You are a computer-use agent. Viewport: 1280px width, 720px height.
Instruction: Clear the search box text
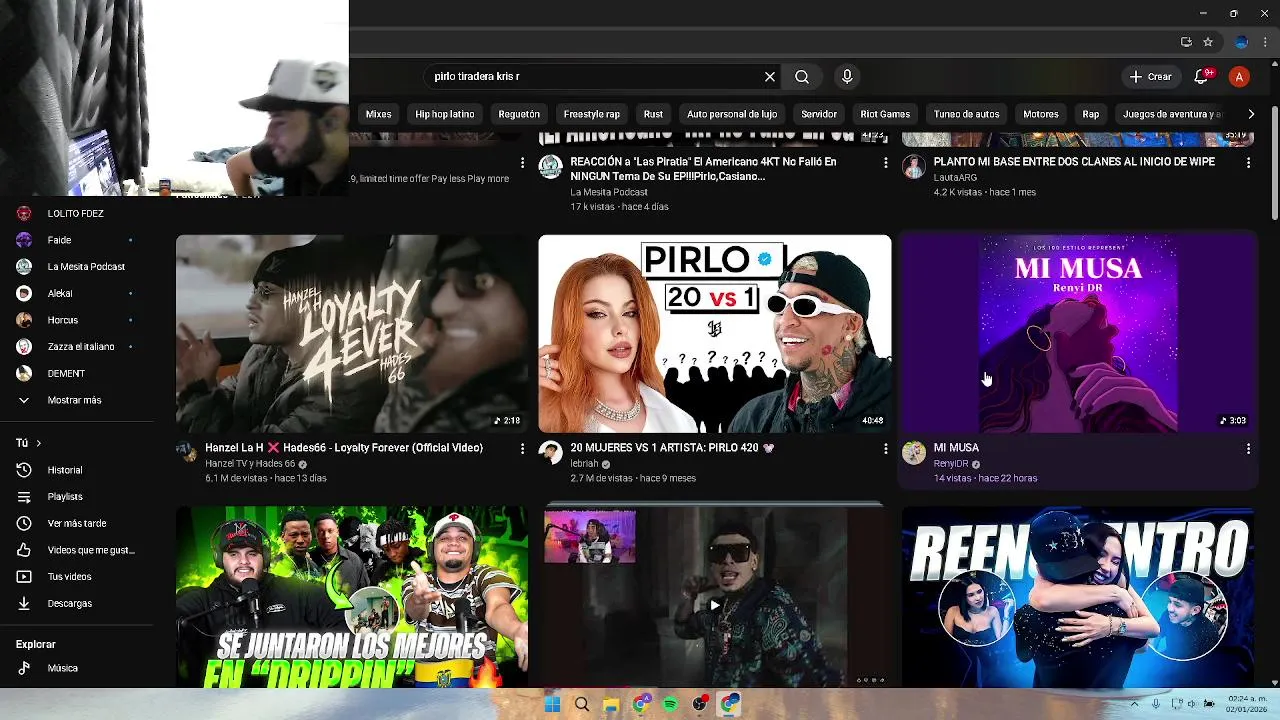770,77
